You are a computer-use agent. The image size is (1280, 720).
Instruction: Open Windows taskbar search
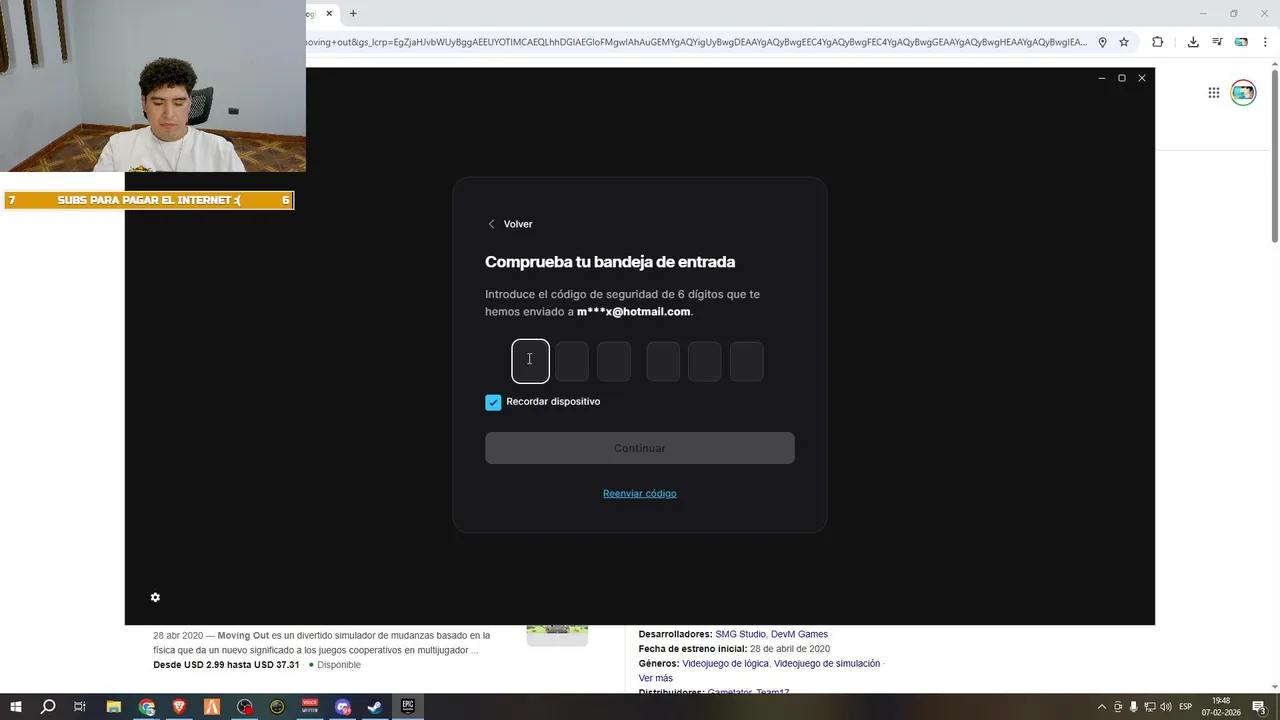point(48,707)
